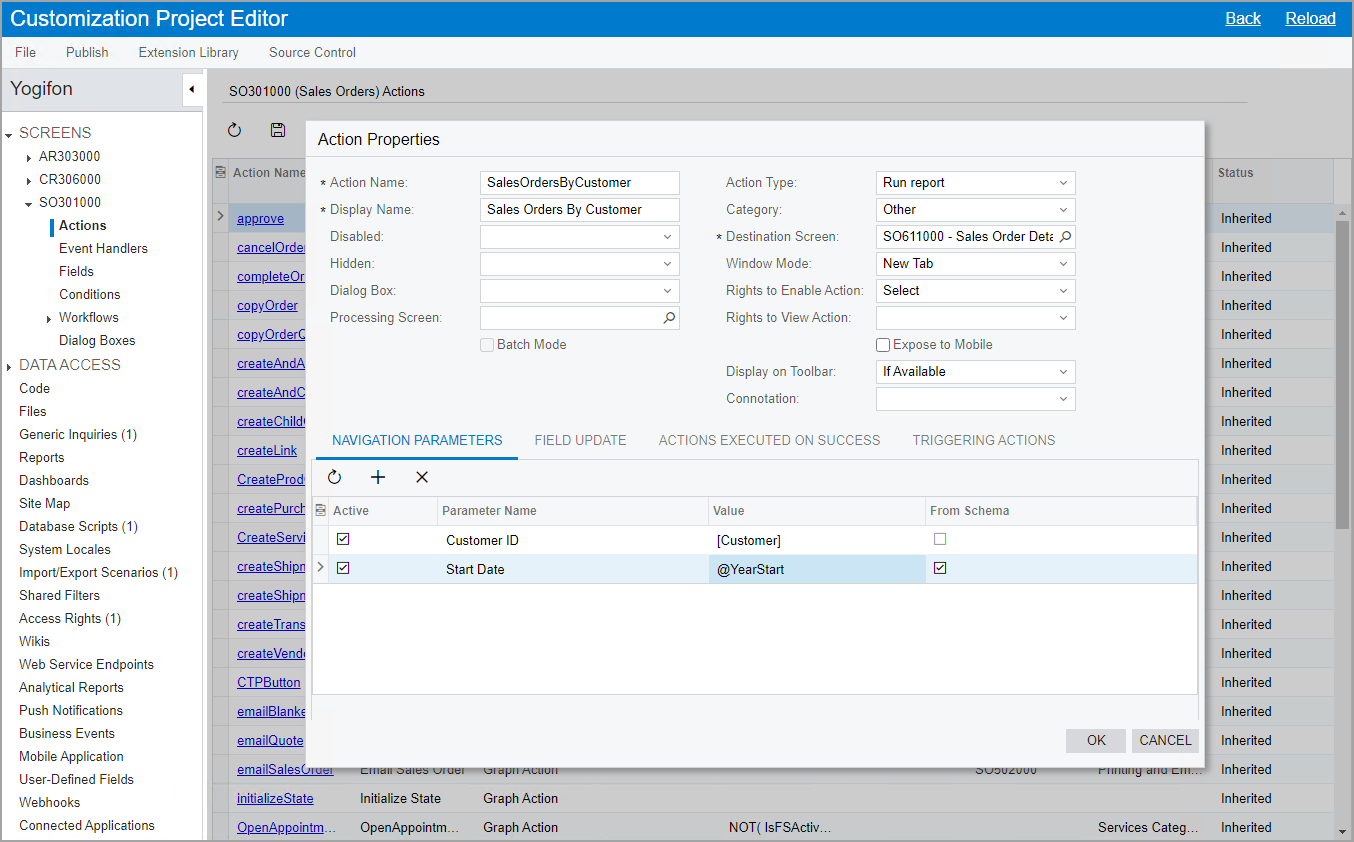The width and height of the screenshot is (1354, 842).
Task: Open the Publish menu
Action: pyautogui.click(x=87, y=52)
